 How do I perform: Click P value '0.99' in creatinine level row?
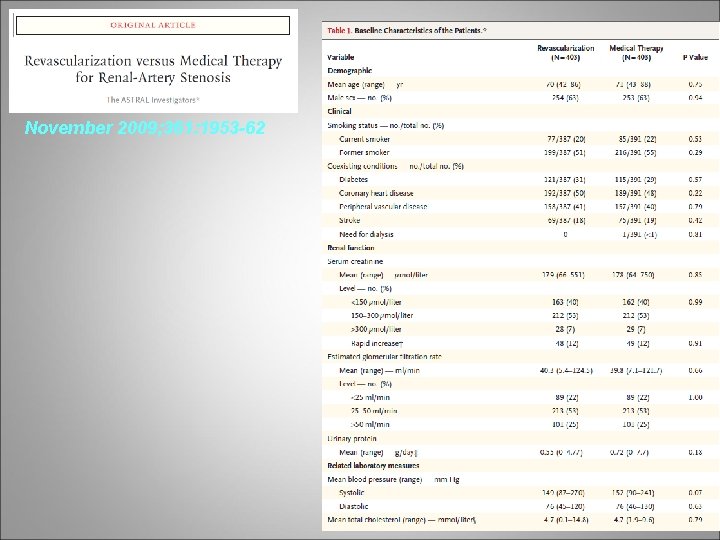[x=695, y=302]
